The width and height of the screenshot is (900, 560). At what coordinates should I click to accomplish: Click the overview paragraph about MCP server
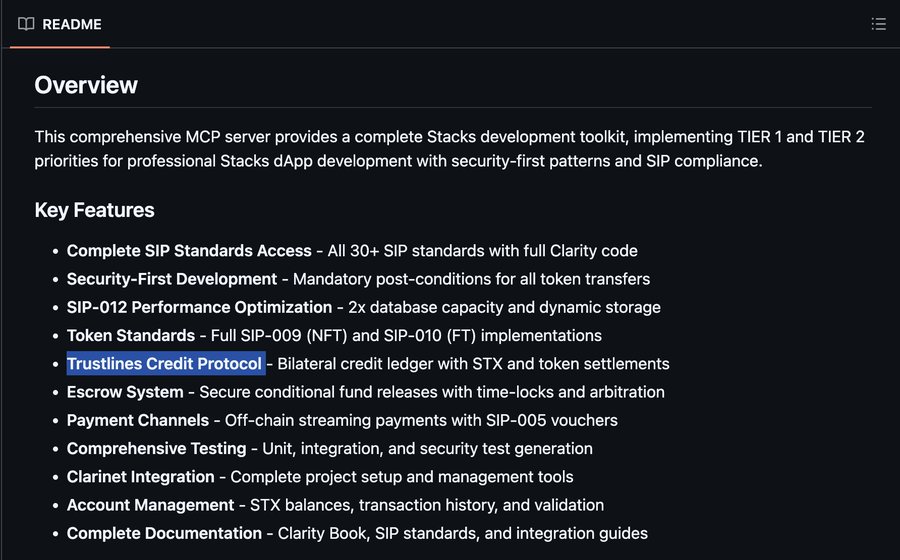(x=449, y=149)
